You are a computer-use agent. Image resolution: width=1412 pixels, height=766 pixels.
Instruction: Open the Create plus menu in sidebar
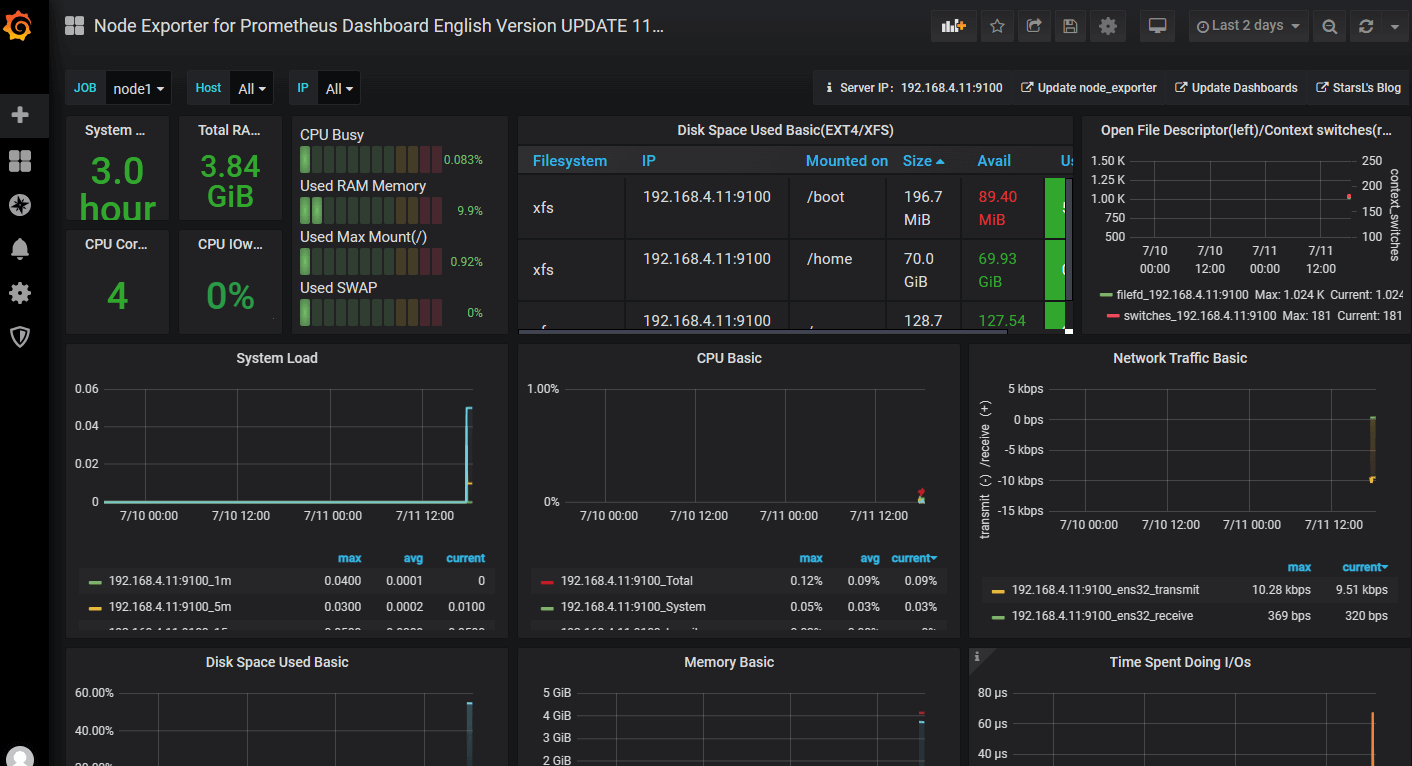tap(20, 115)
